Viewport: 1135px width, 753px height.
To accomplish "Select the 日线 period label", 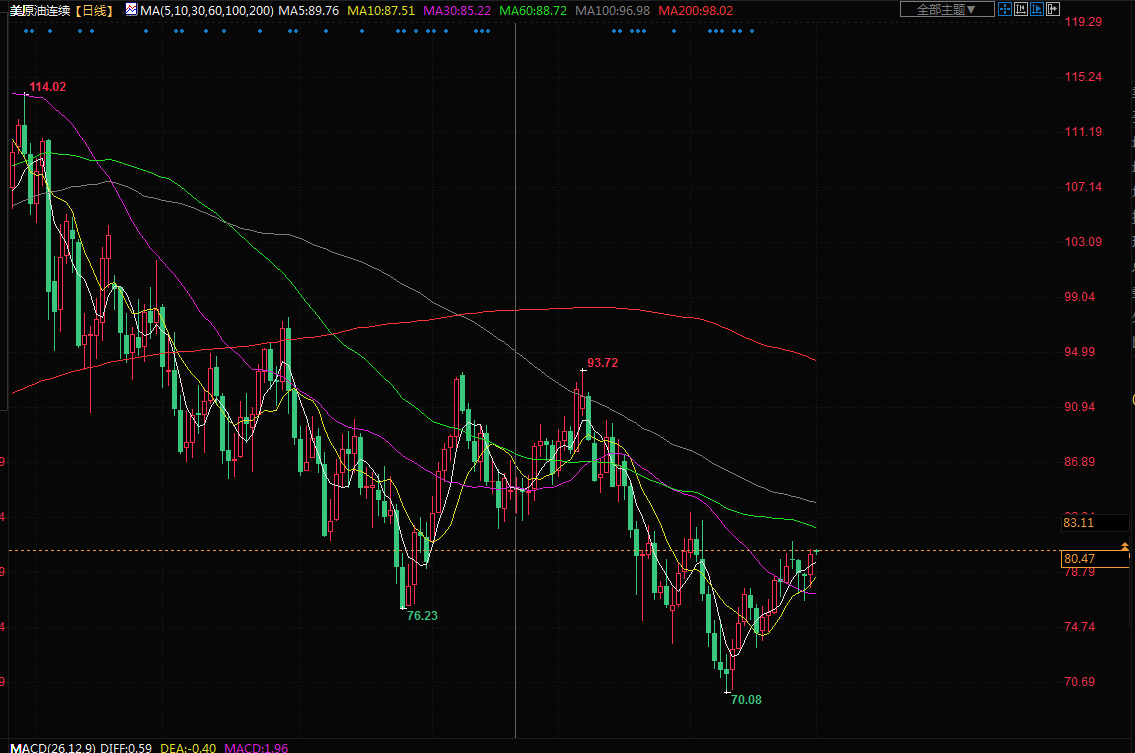I will click(x=96, y=9).
